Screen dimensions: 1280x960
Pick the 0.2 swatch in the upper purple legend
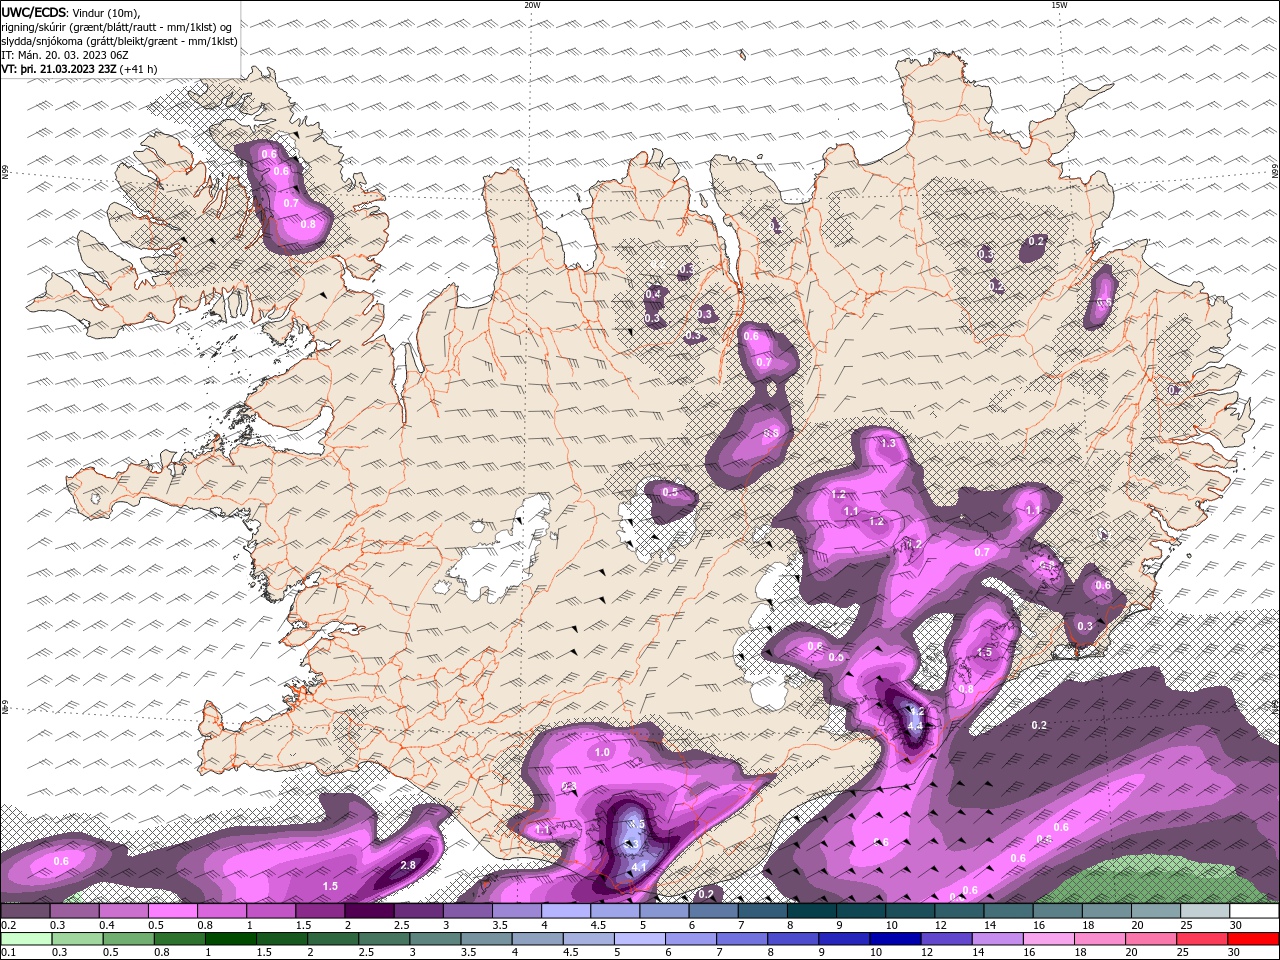(x=25, y=911)
